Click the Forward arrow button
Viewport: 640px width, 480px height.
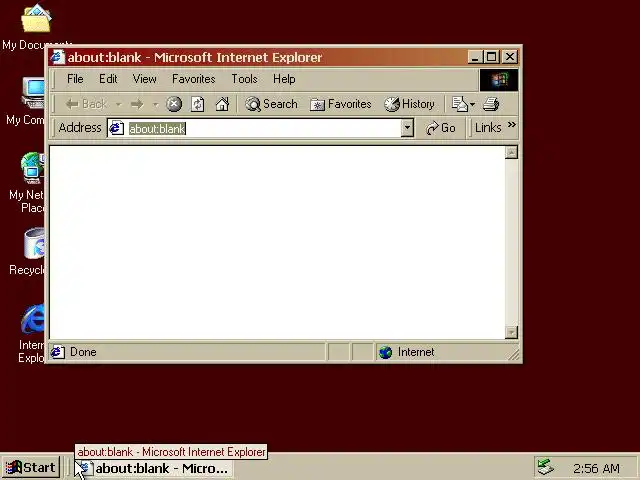point(137,104)
